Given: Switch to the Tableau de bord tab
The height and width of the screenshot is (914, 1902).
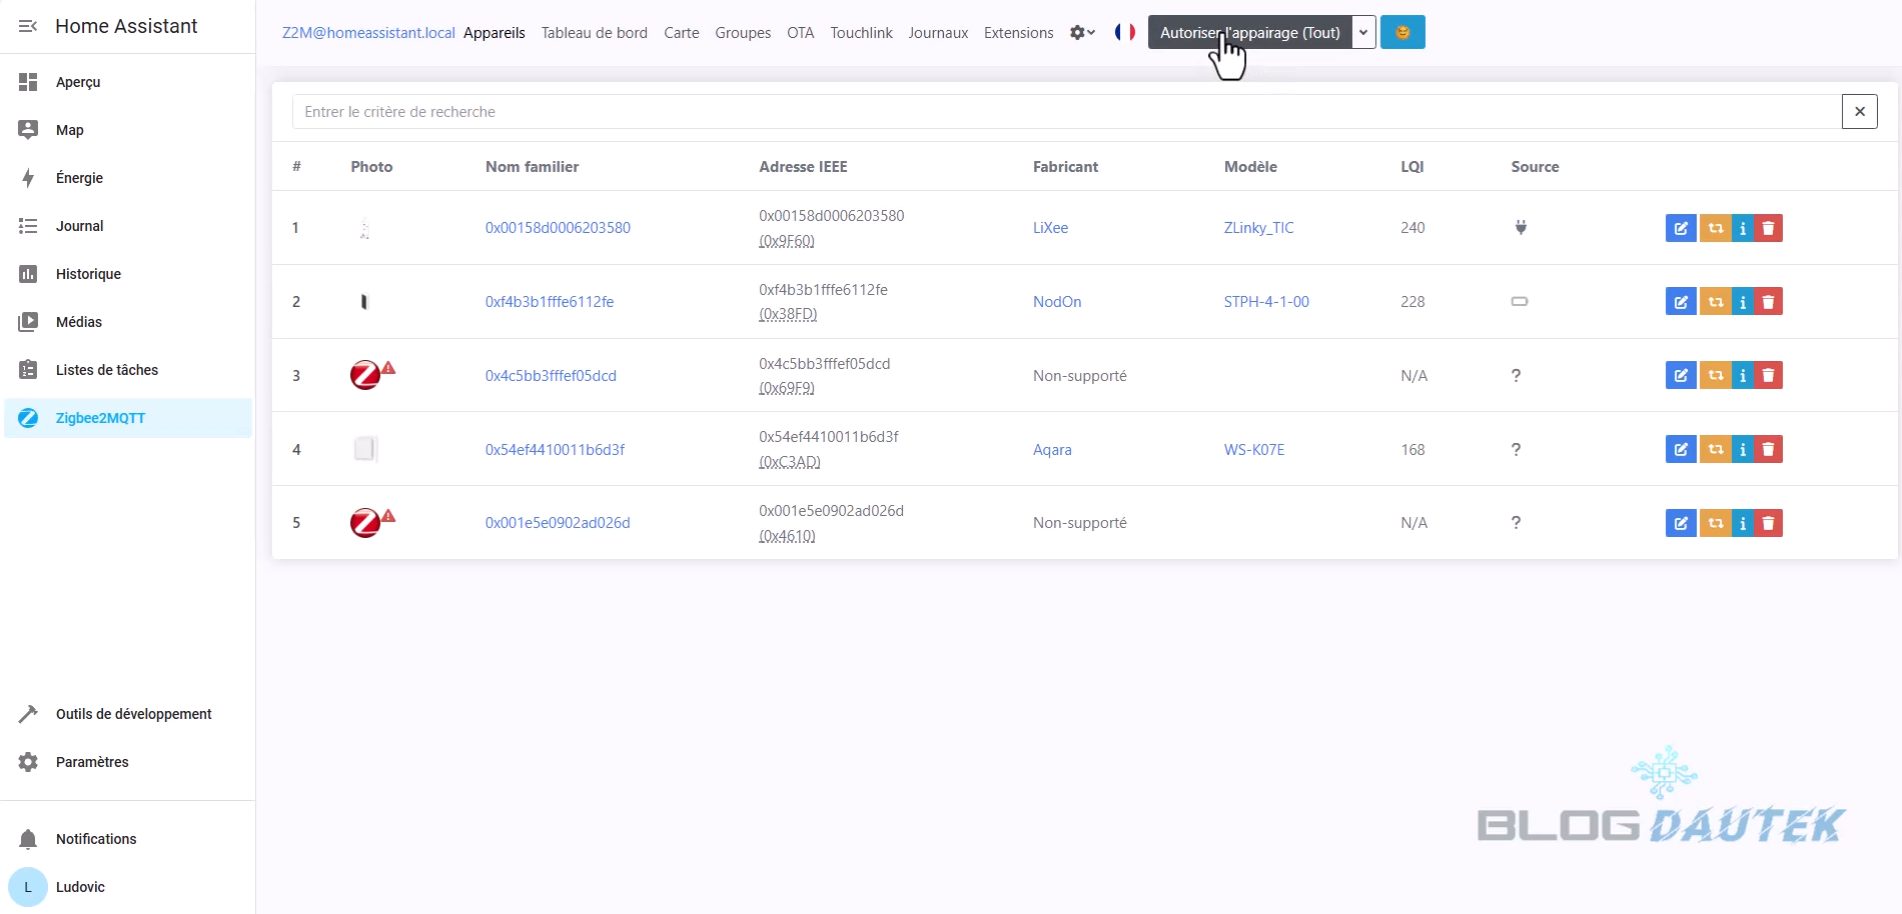Looking at the screenshot, I should pos(594,33).
